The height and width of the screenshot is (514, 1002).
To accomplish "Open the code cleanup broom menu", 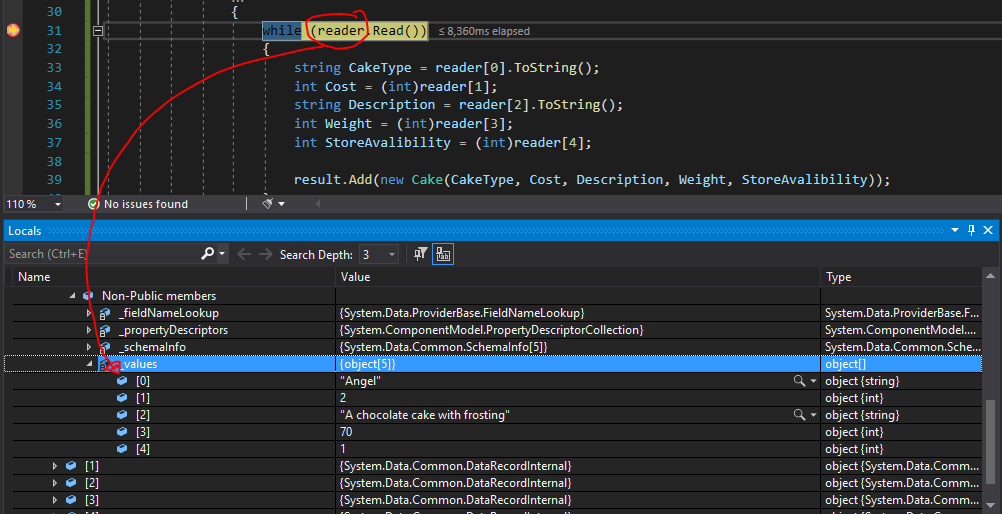I will point(273,204).
